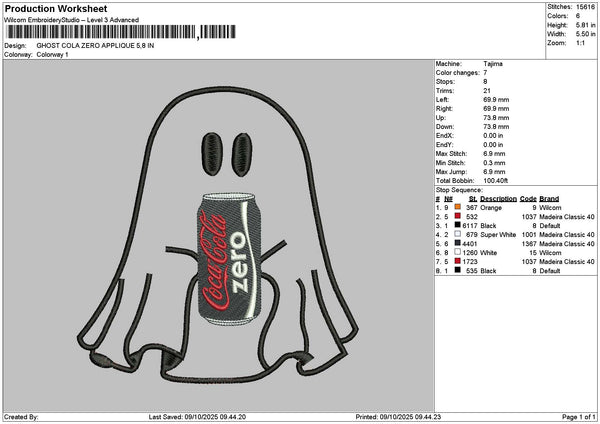Click the 'Printed: 09/10/2025 09.44.23' footer
The image size is (600, 424).
pyautogui.click(x=398, y=417)
